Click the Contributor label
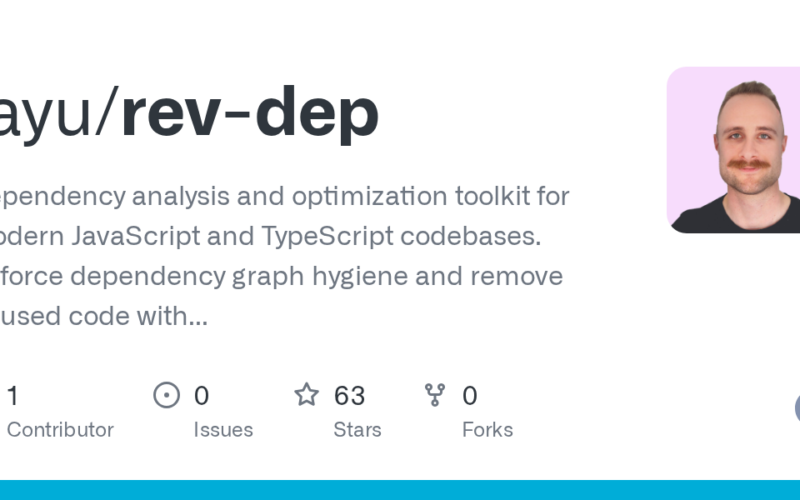Image resolution: width=800 pixels, height=500 pixels. (x=60, y=430)
